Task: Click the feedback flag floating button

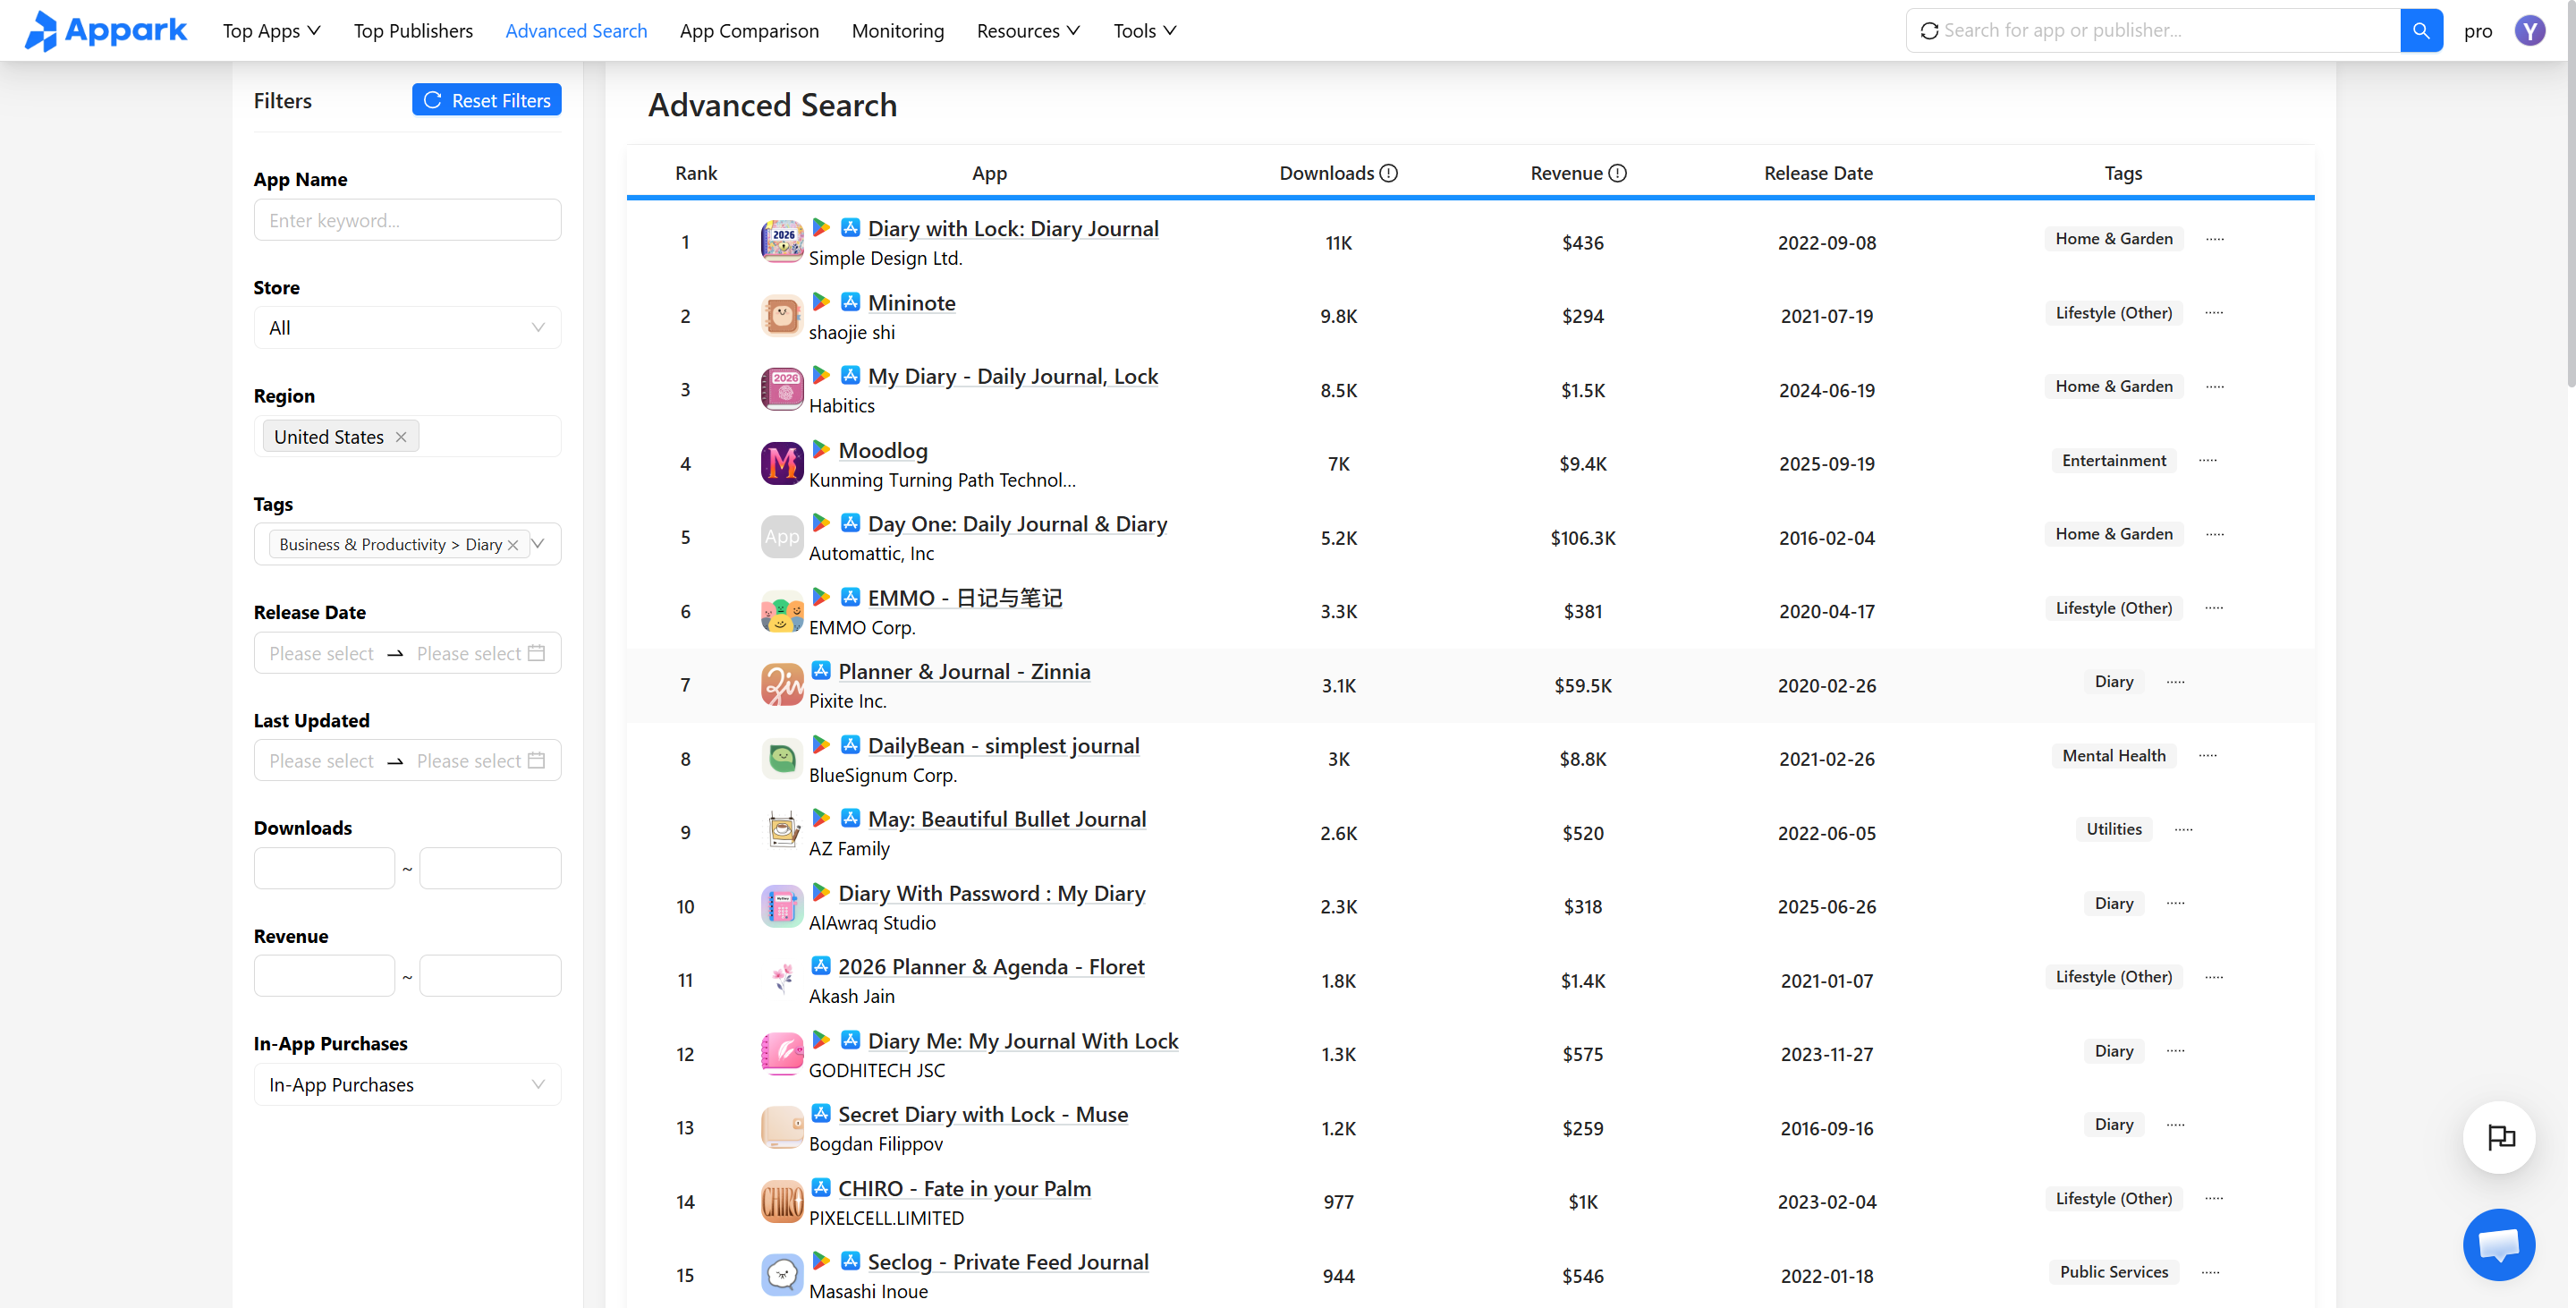Action: (2500, 1137)
